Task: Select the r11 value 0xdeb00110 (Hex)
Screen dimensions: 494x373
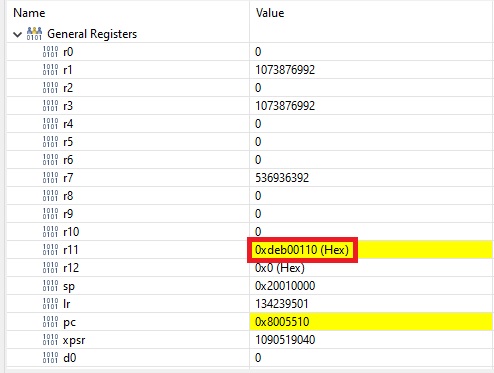Action: pyautogui.click(x=302, y=250)
